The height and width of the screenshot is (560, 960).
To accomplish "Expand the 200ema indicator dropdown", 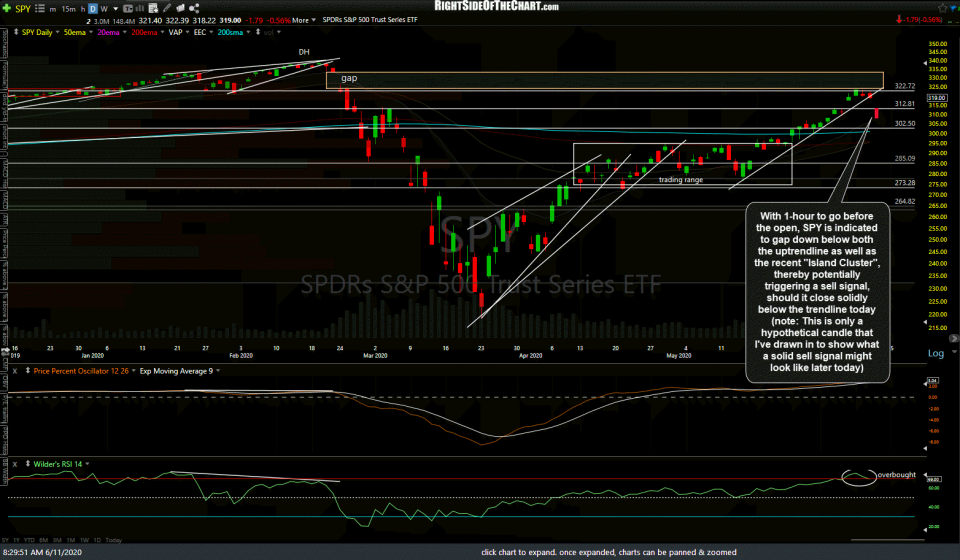I will (x=162, y=32).
